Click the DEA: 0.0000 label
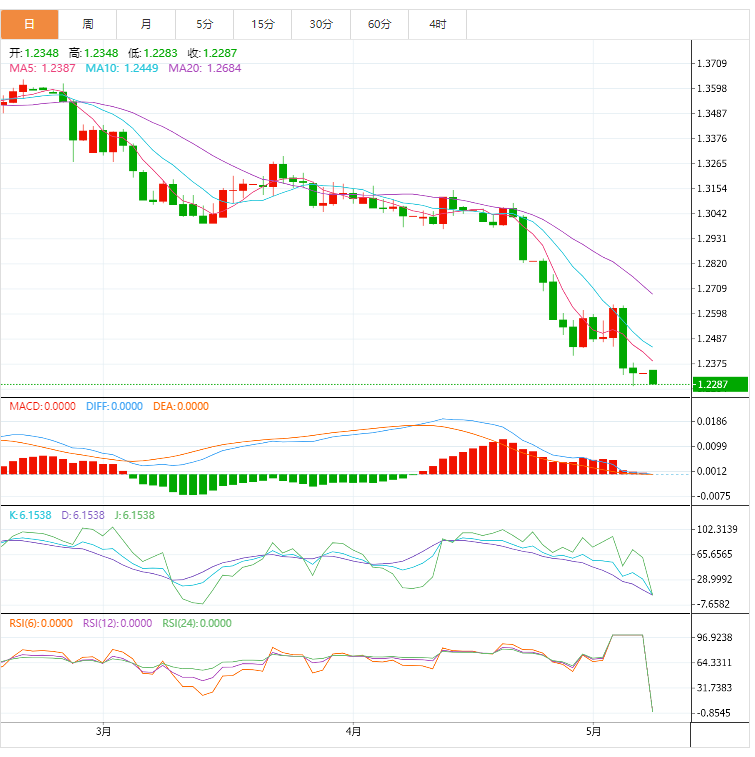The height and width of the screenshot is (757, 755). [181, 407]
